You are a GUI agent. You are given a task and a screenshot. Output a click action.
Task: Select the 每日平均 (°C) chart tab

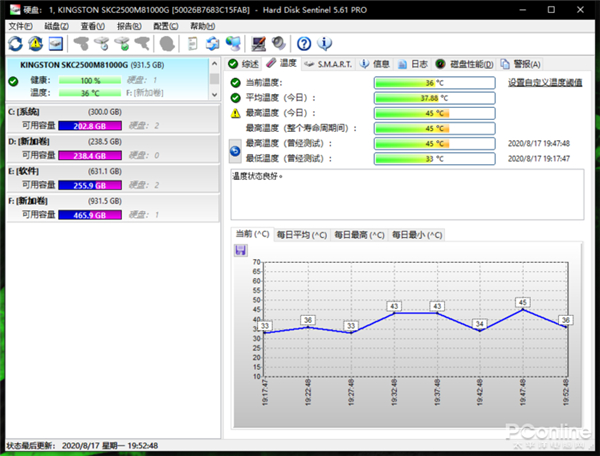tap(301, 235)
